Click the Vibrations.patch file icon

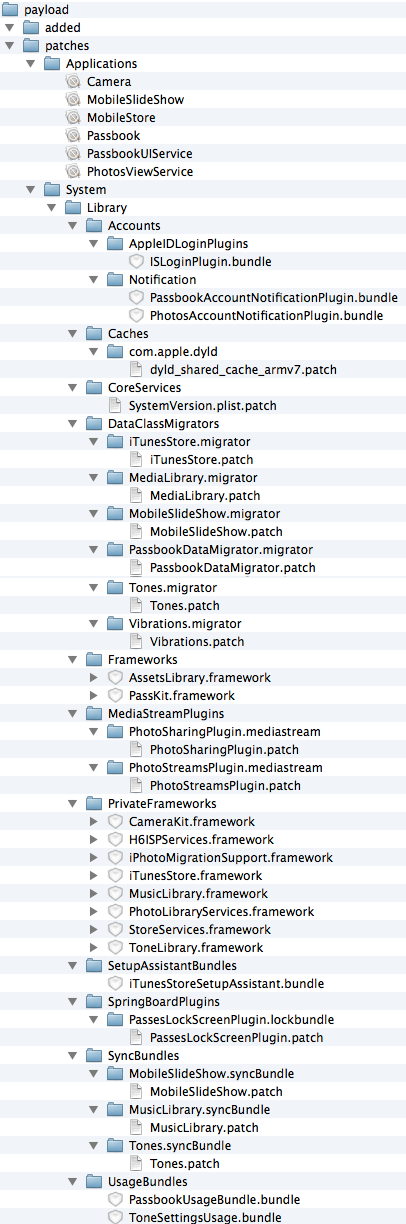[137, 642]
